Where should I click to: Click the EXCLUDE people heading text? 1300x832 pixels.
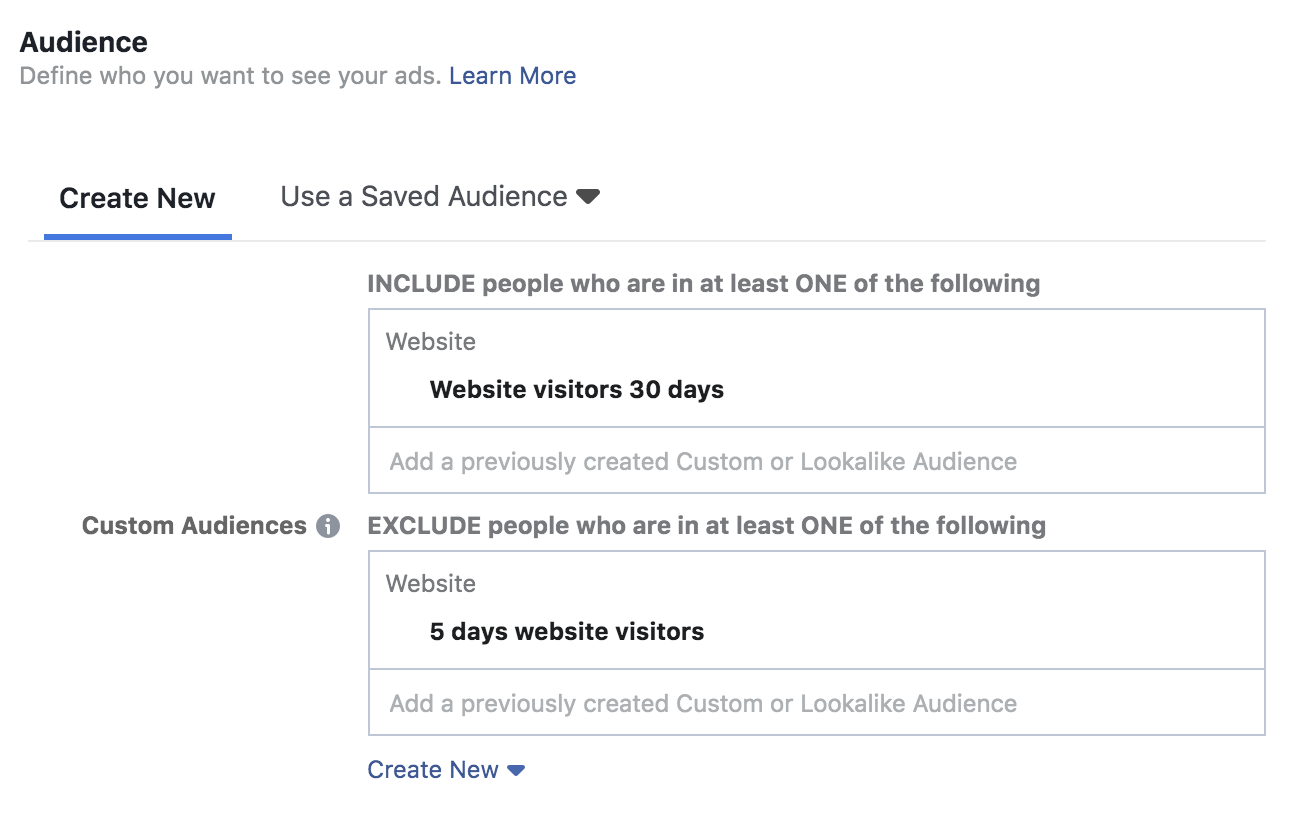click(x=707, y=526)
